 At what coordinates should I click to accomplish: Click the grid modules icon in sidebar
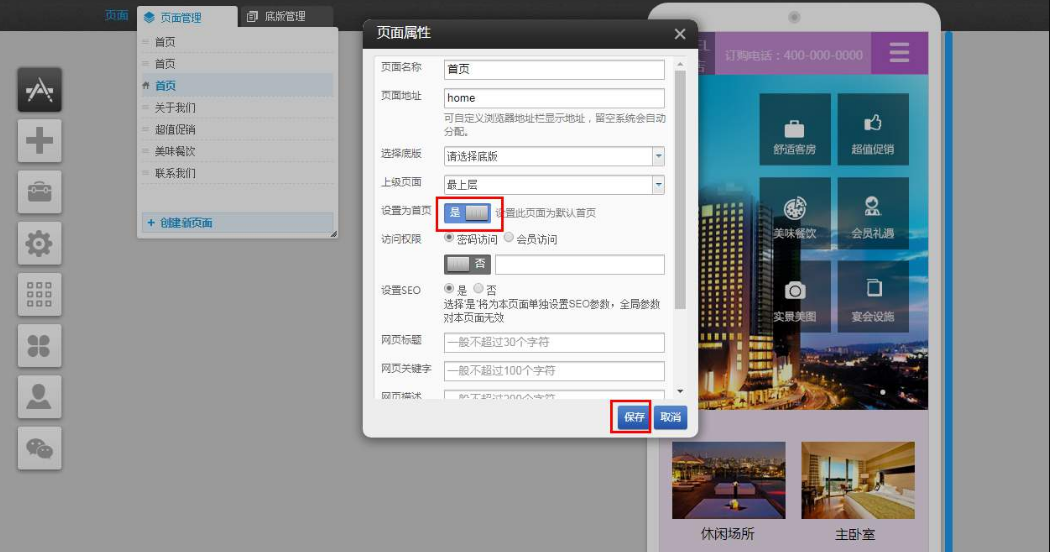(x=40, y=294)
